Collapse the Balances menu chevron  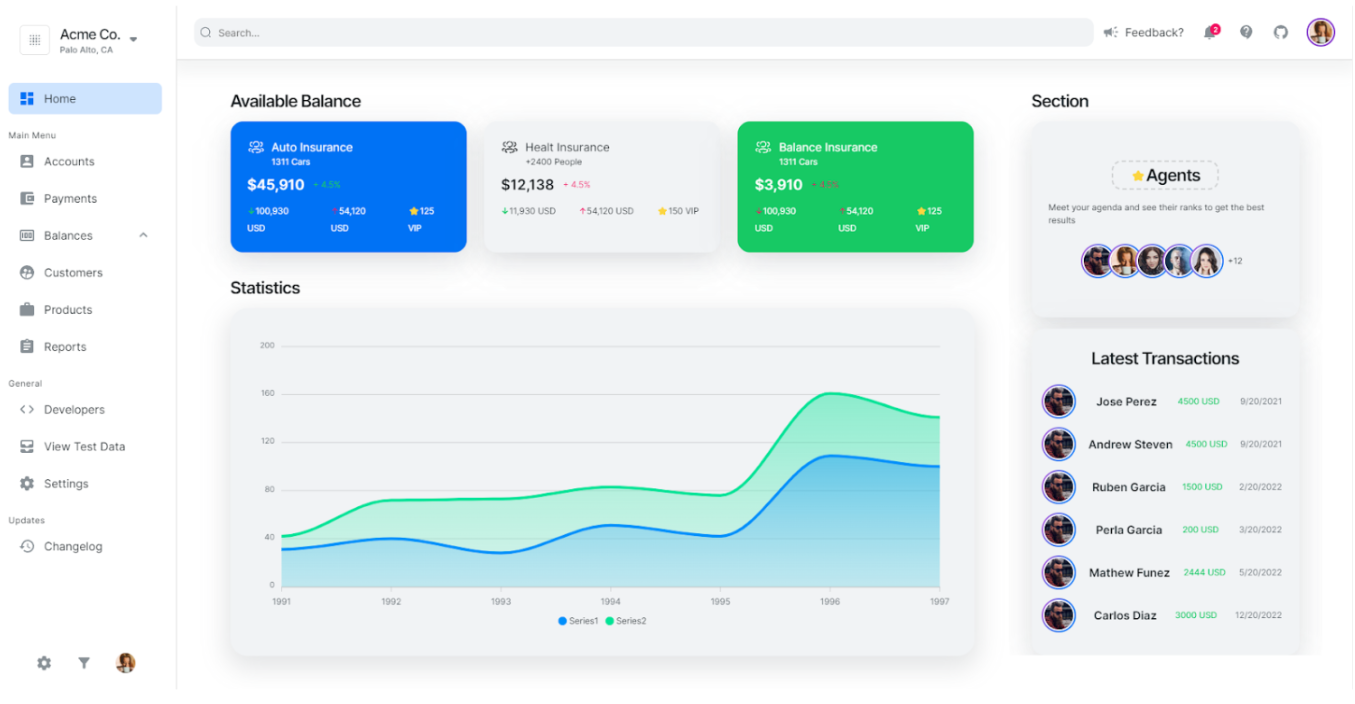pos(143,235)
